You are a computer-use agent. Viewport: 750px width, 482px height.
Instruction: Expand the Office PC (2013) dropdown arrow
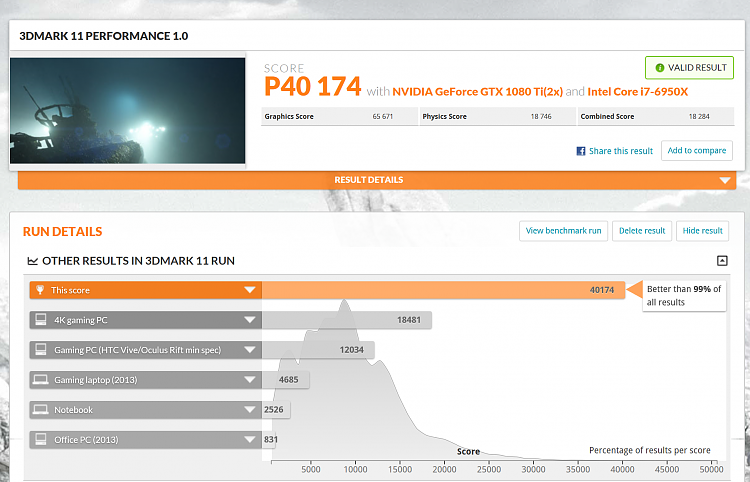point(250,439)
